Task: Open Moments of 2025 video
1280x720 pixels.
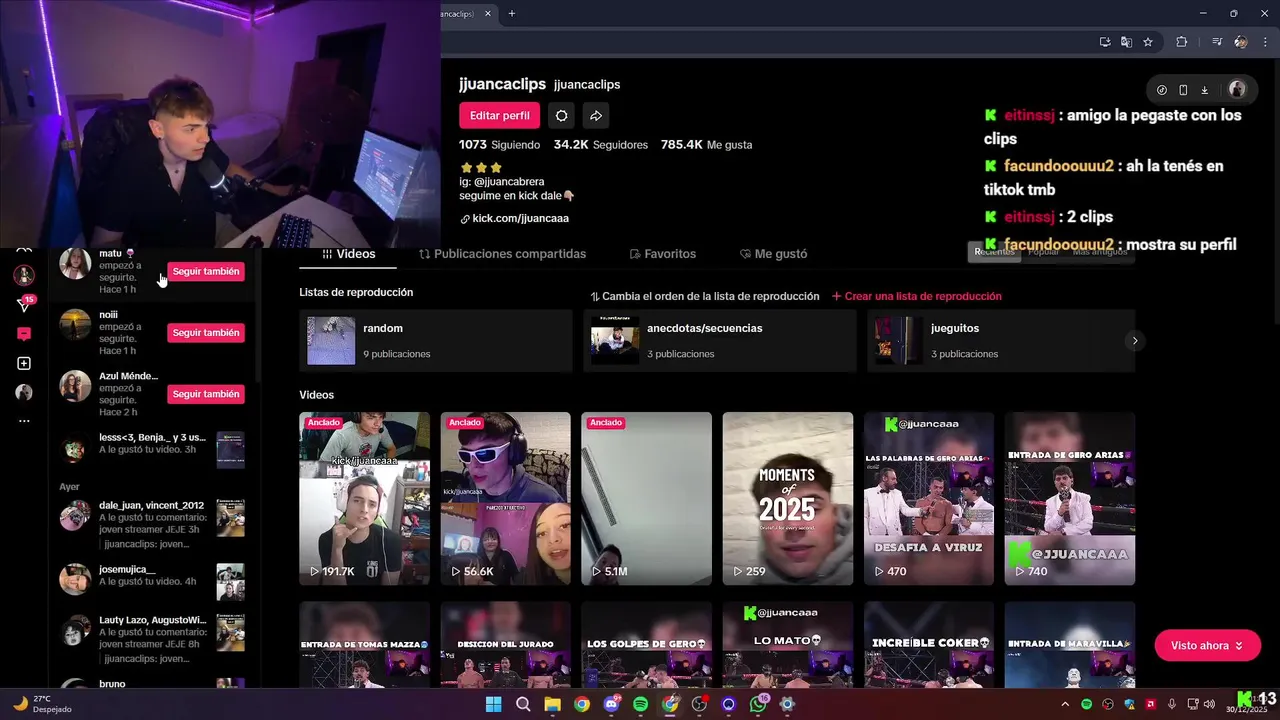Action: (787, 498)
